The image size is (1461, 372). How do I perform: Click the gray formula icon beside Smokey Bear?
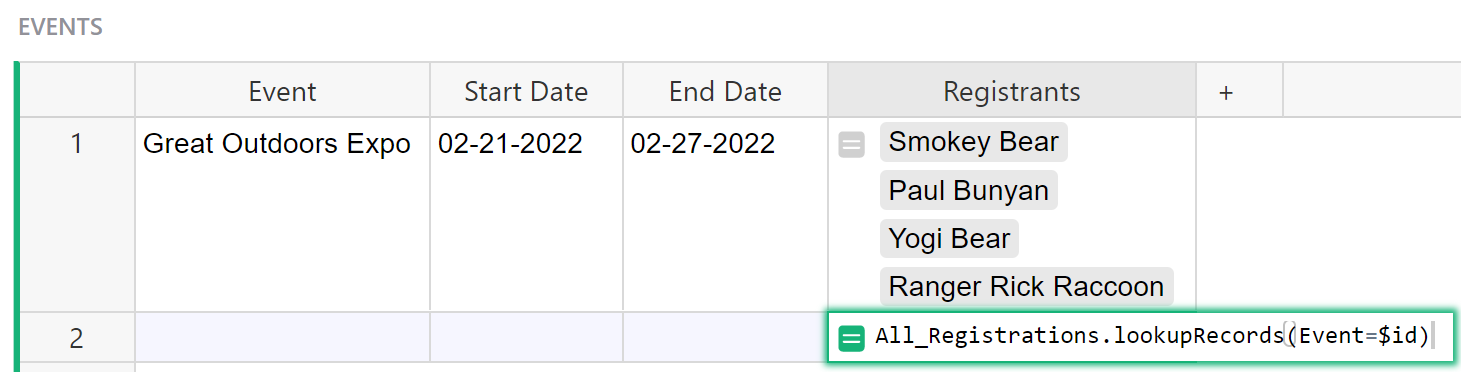point(851,146)
